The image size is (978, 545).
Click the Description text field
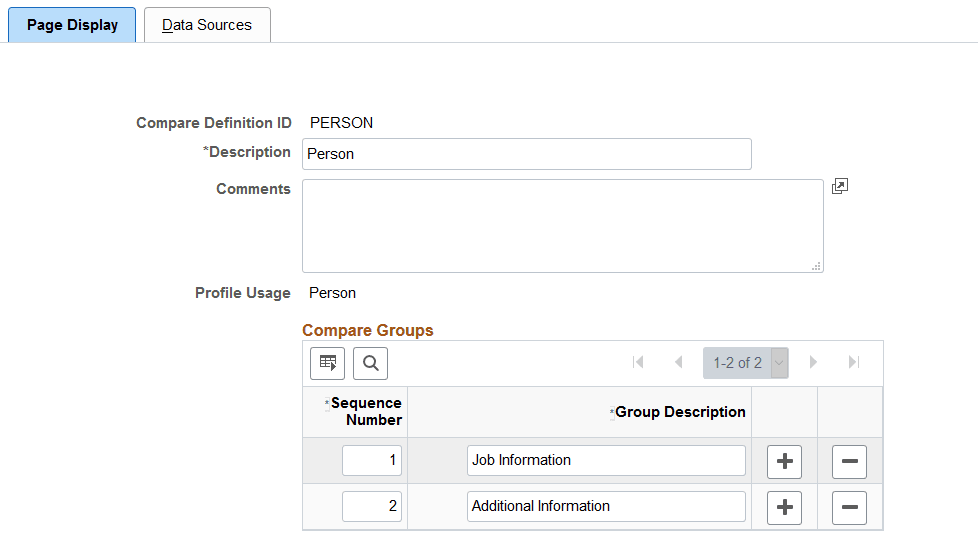[x=526, y=154]
